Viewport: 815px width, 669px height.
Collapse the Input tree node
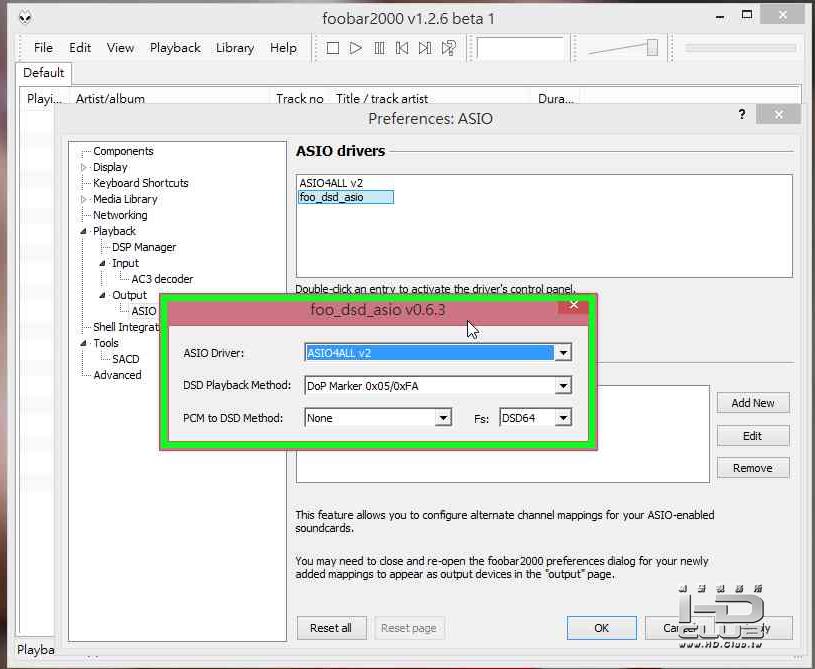tap(102, 264)
